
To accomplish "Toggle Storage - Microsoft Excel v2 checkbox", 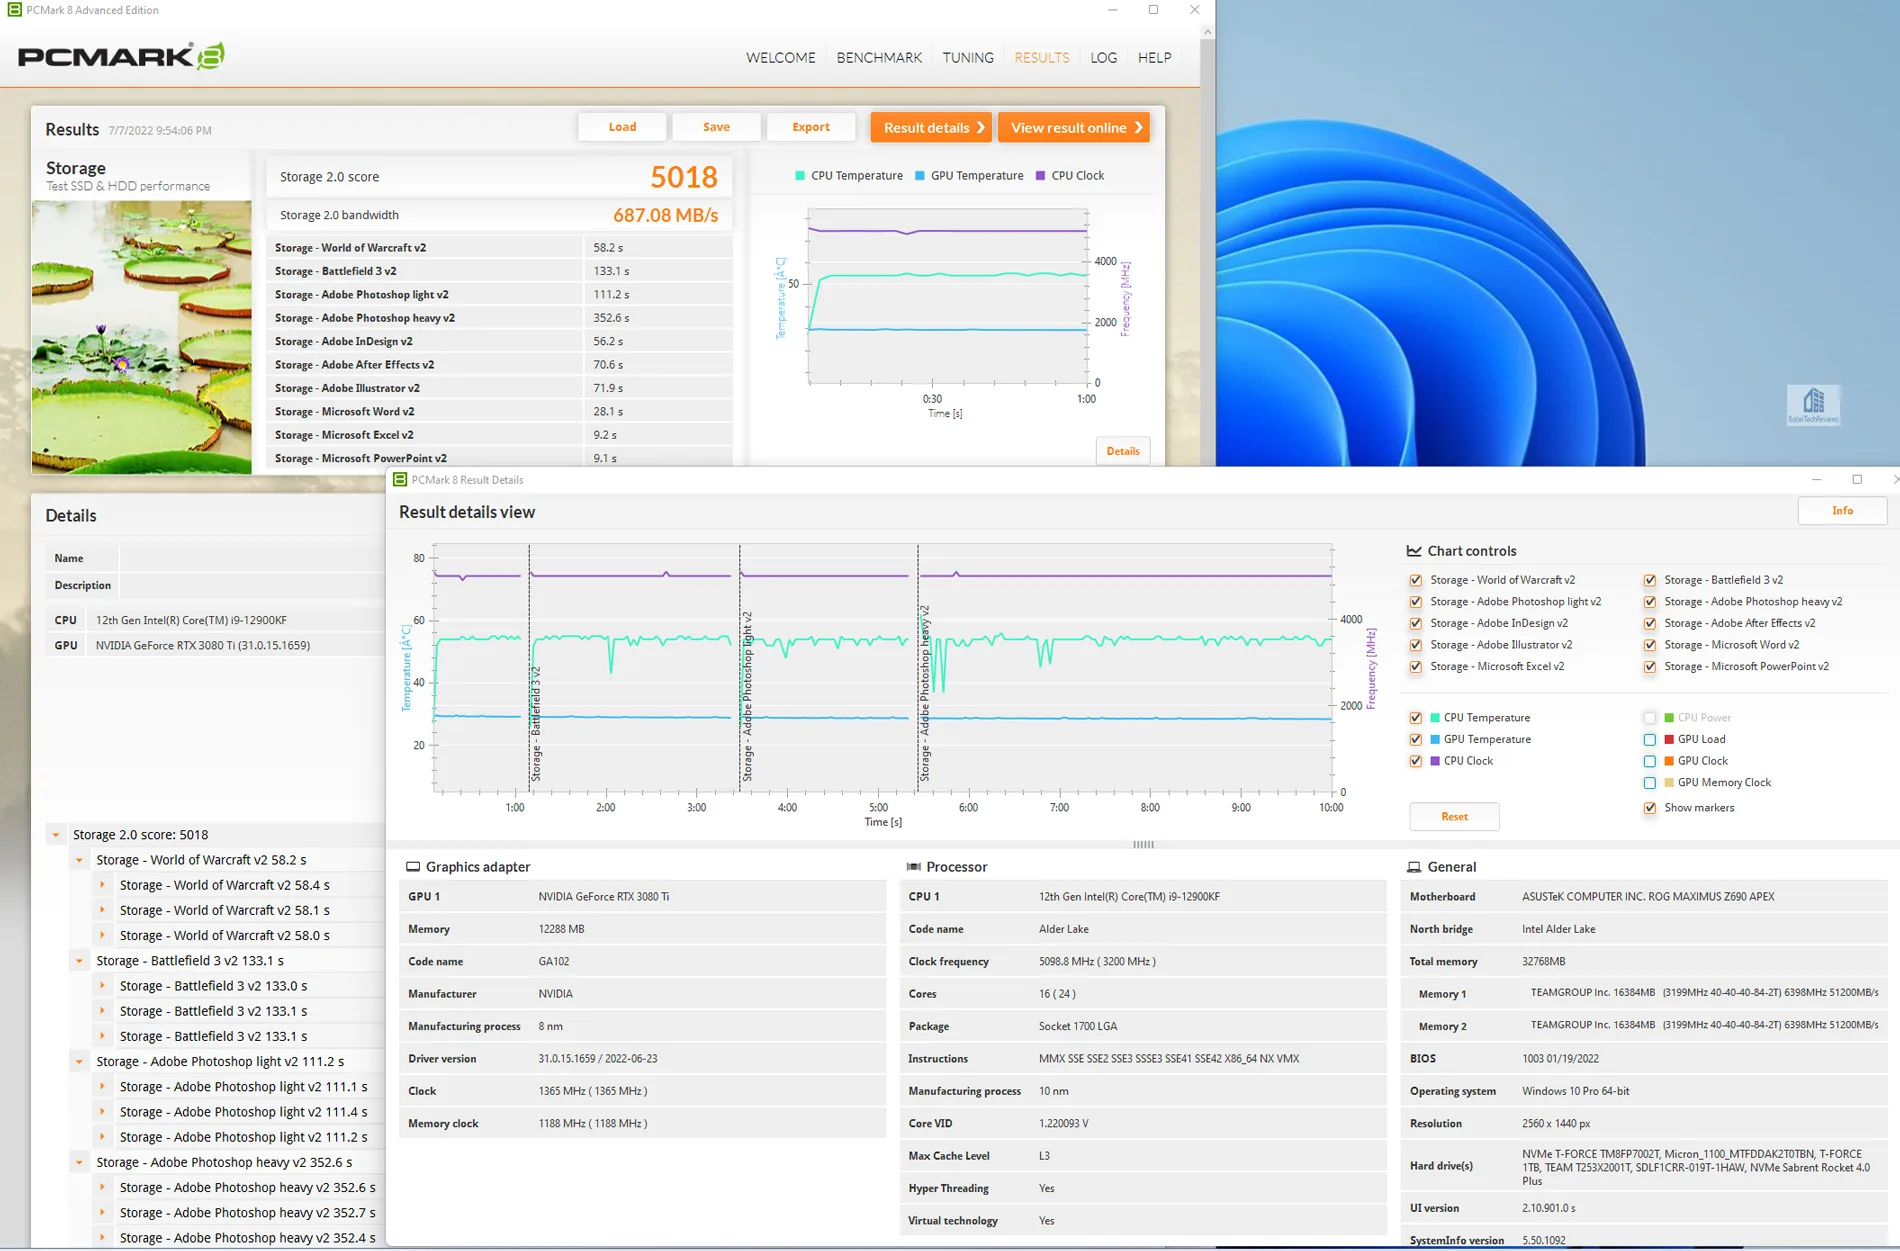I will [1416, 667].
